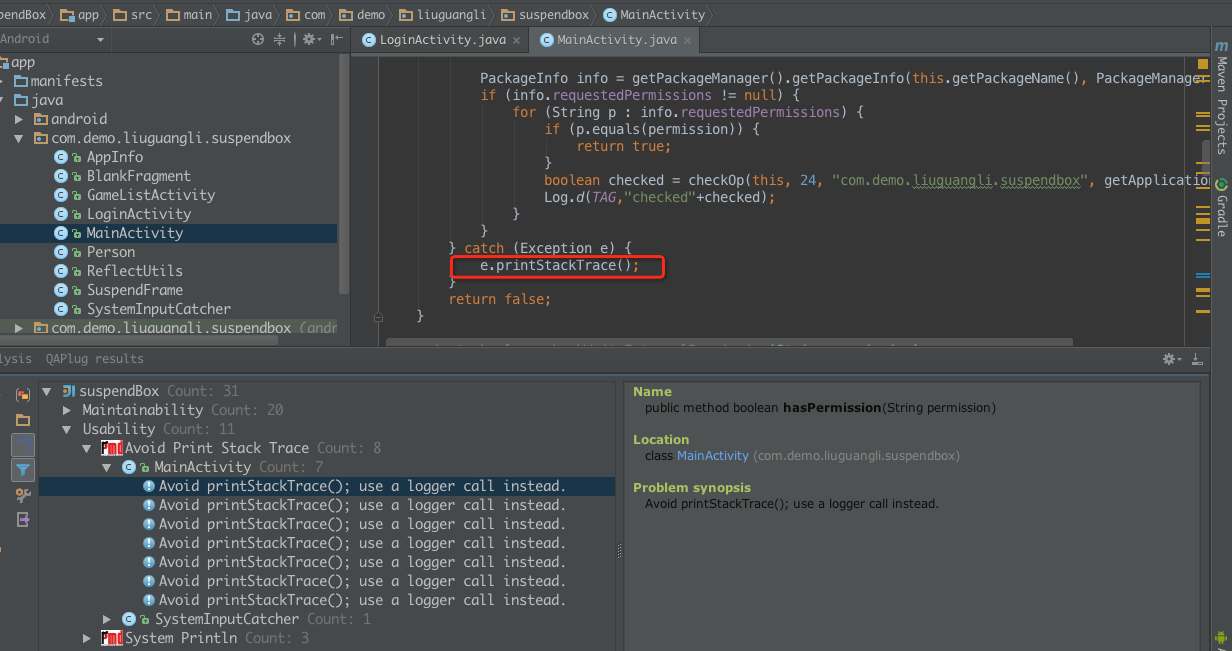Viewport: 1232px width, 651px height.
Task: Expand the SystemInputCatcher results node
Action: pos(107,619)
